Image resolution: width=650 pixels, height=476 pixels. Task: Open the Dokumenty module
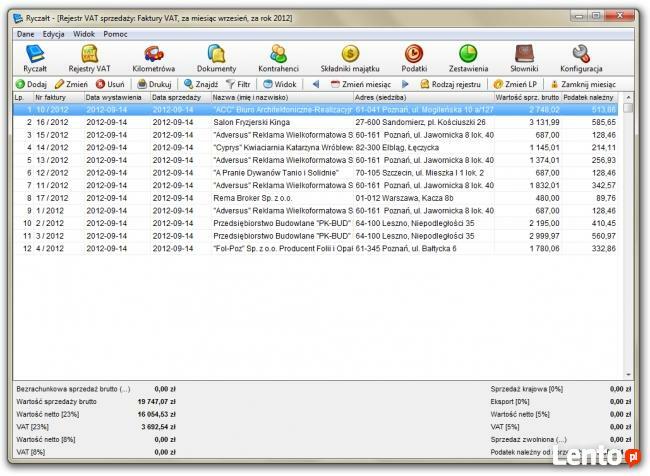click(x=216, y=58)
